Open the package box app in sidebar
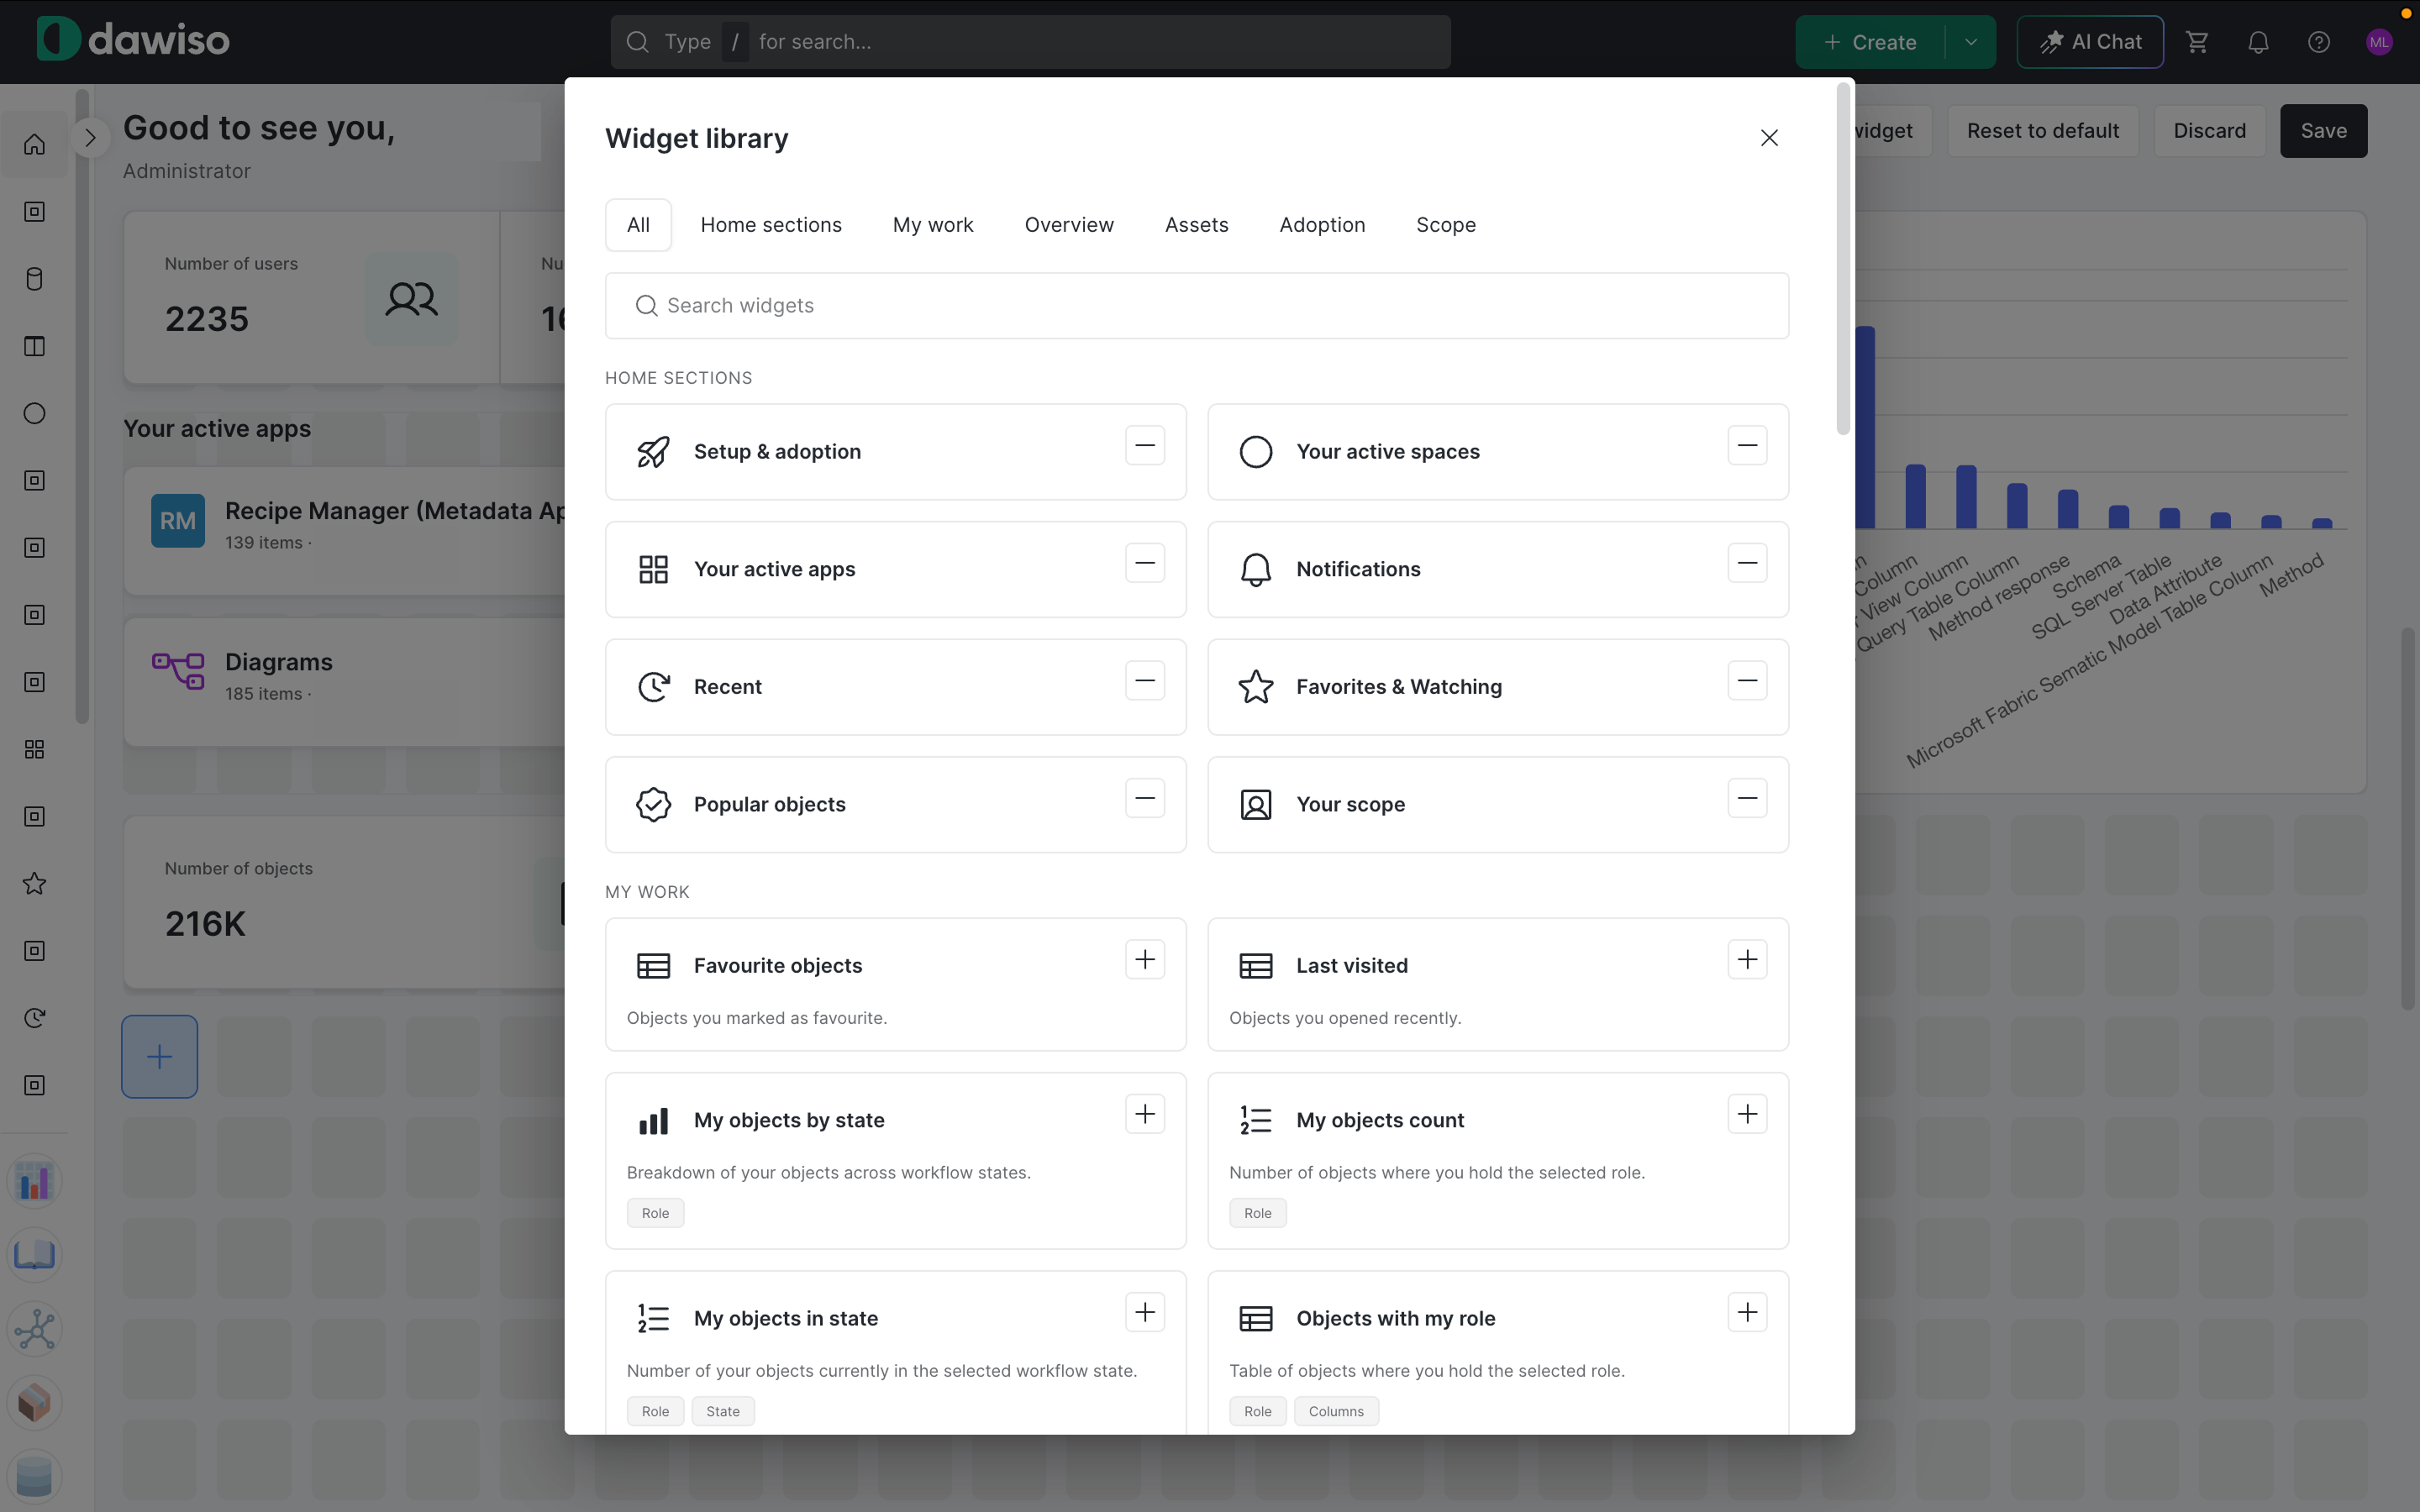This screenshot has width=2420, height=1512. (x=35, y=1403)
